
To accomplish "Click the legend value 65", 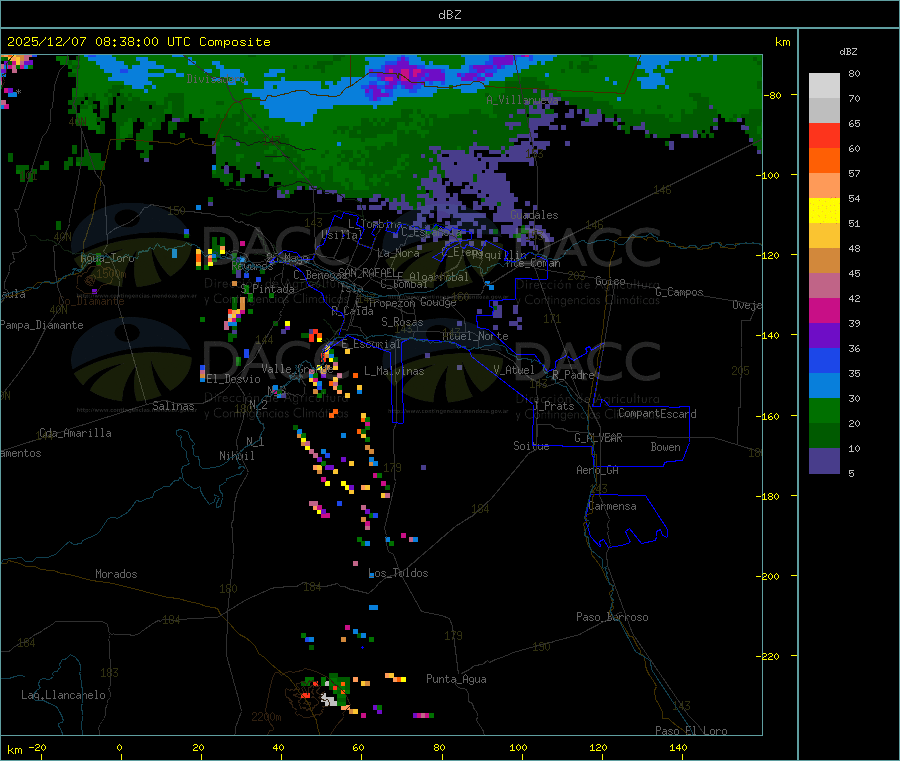I will point(854,124).
